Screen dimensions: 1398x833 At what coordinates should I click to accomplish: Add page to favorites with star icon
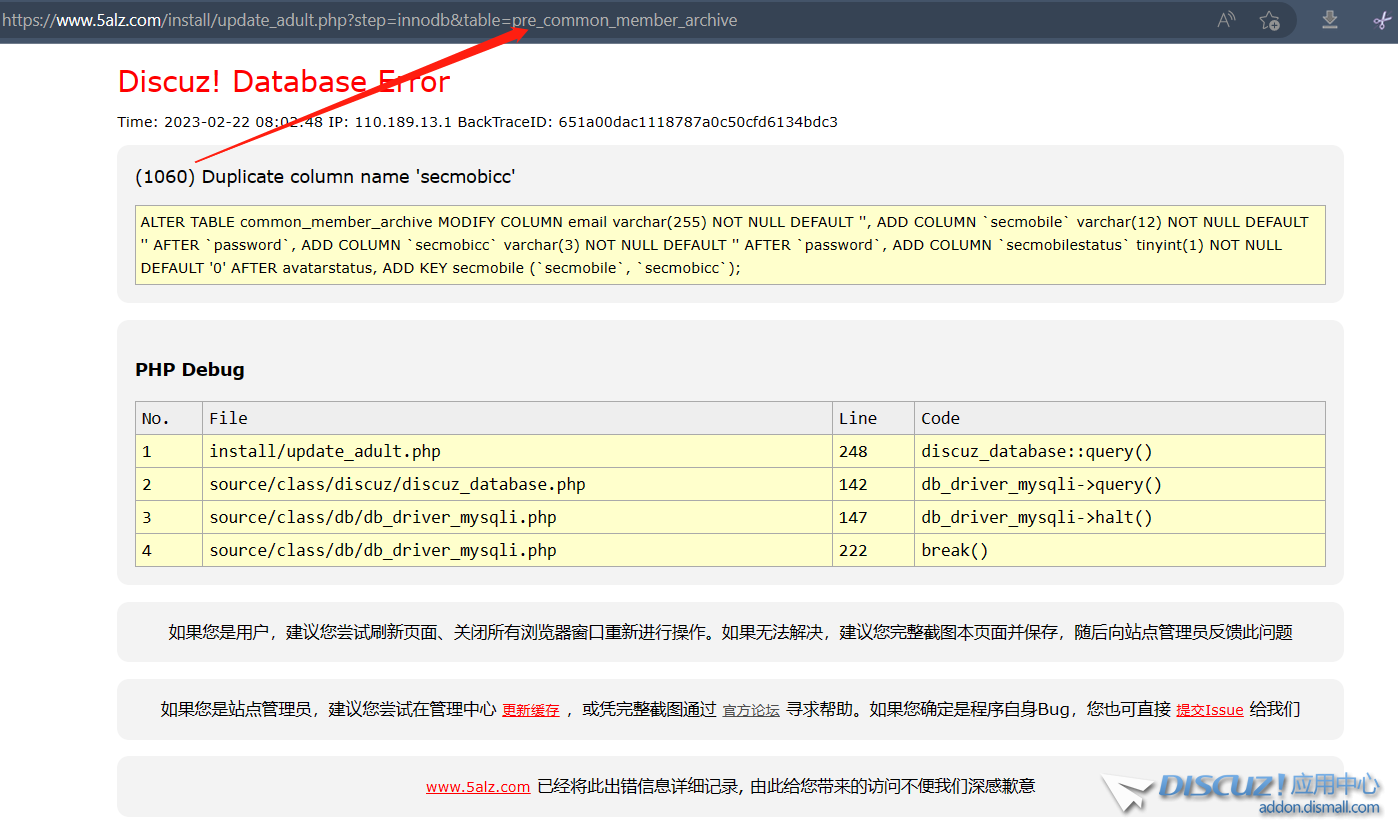click(1270, 20)
